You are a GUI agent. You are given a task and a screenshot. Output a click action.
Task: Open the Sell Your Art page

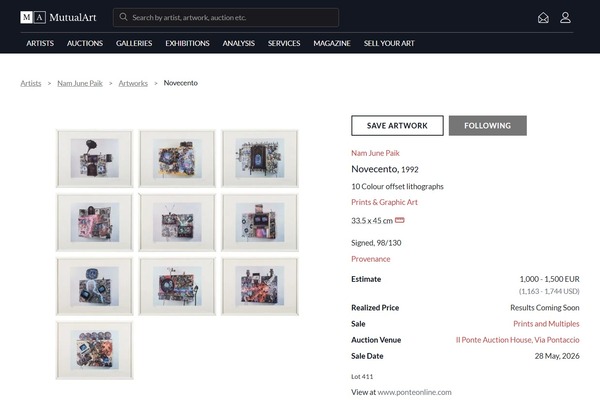point(389,43)
